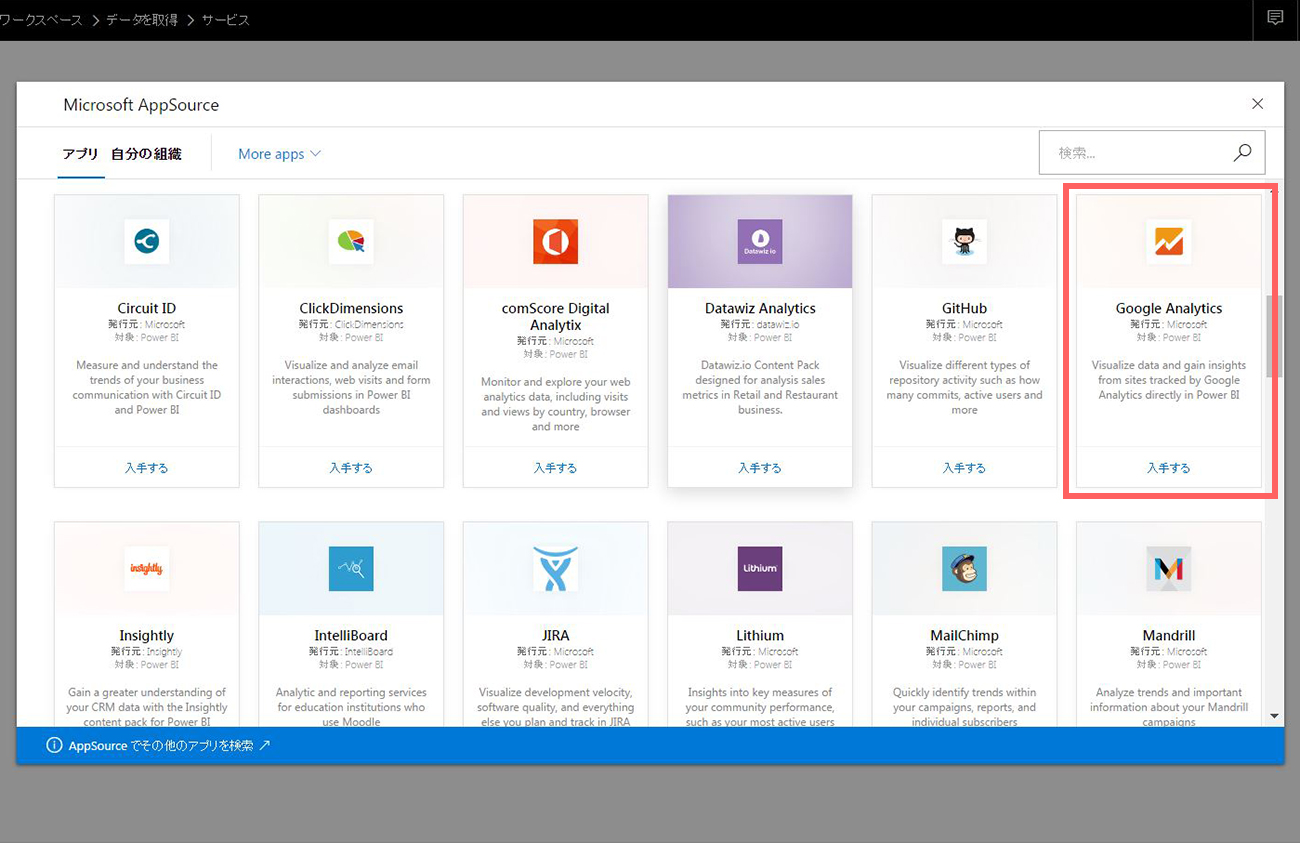This screenshot has width=1300, height=843.
Task: Click the Datawiz.io purple icon
Action: pyautogui.click(x=760, y=241)
